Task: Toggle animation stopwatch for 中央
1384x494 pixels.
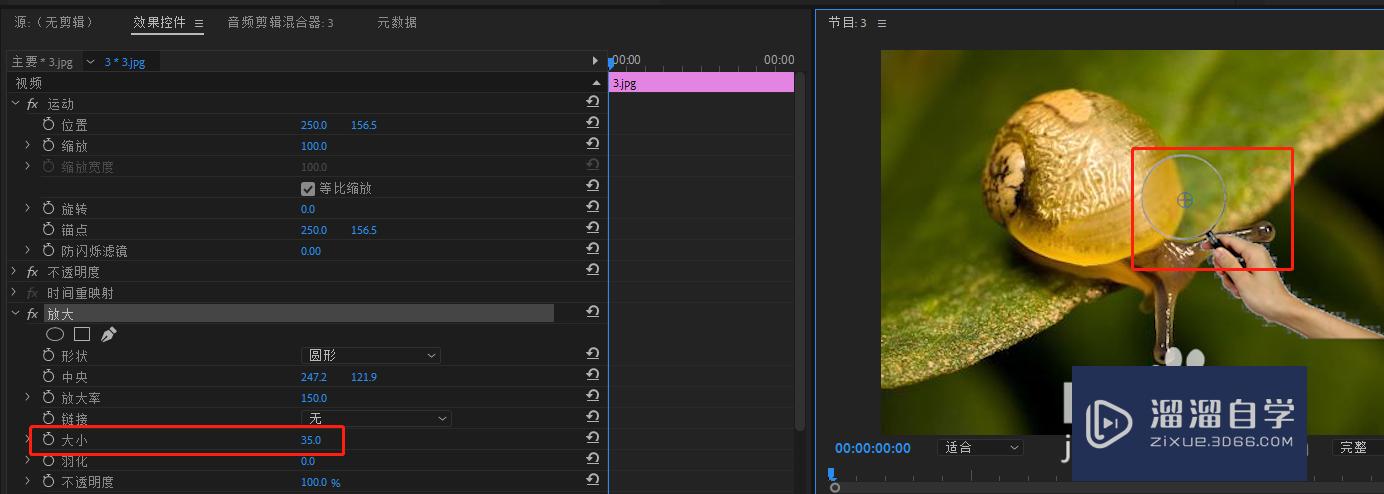Action: (x=49, y=377)
